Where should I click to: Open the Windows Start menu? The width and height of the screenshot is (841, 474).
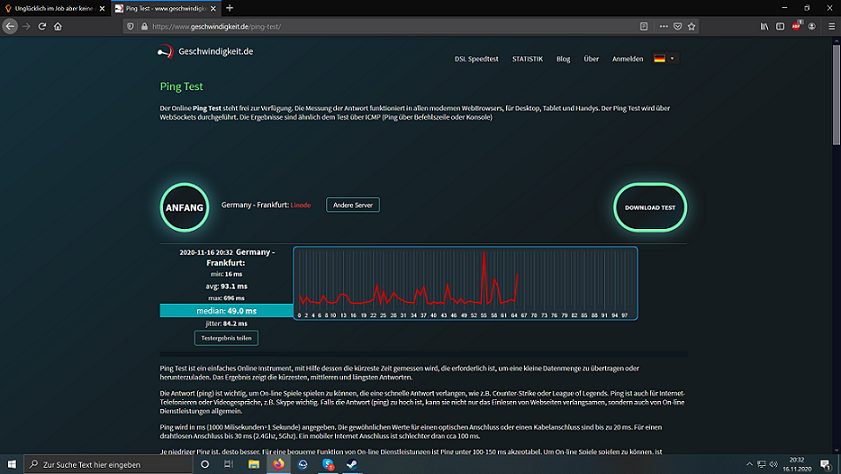10,465
